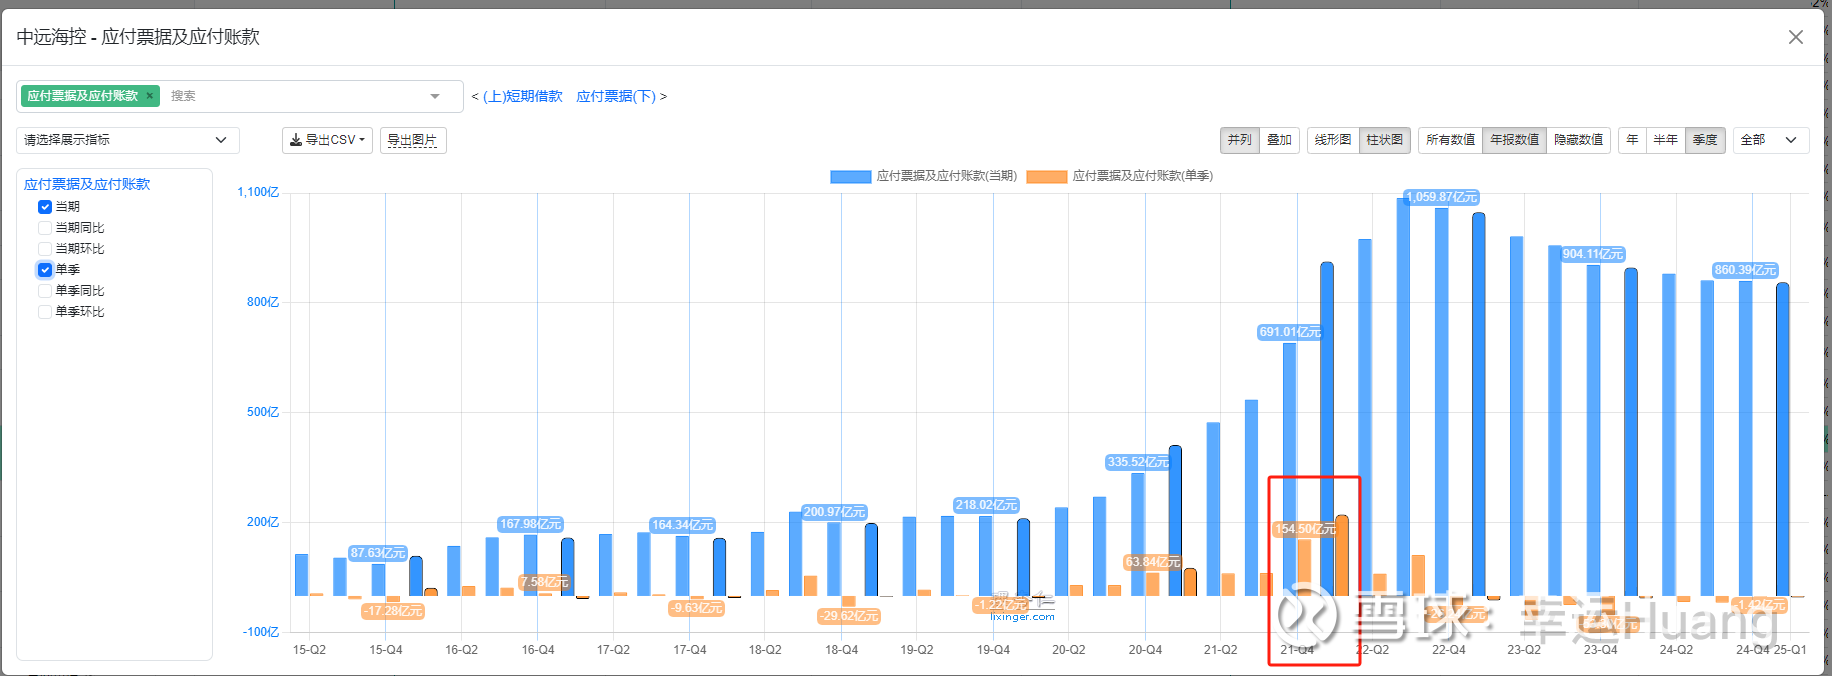This screenshot has height=676, width=1832.
Task: Change chart type to 线形图
Action: pos(1332,140)
